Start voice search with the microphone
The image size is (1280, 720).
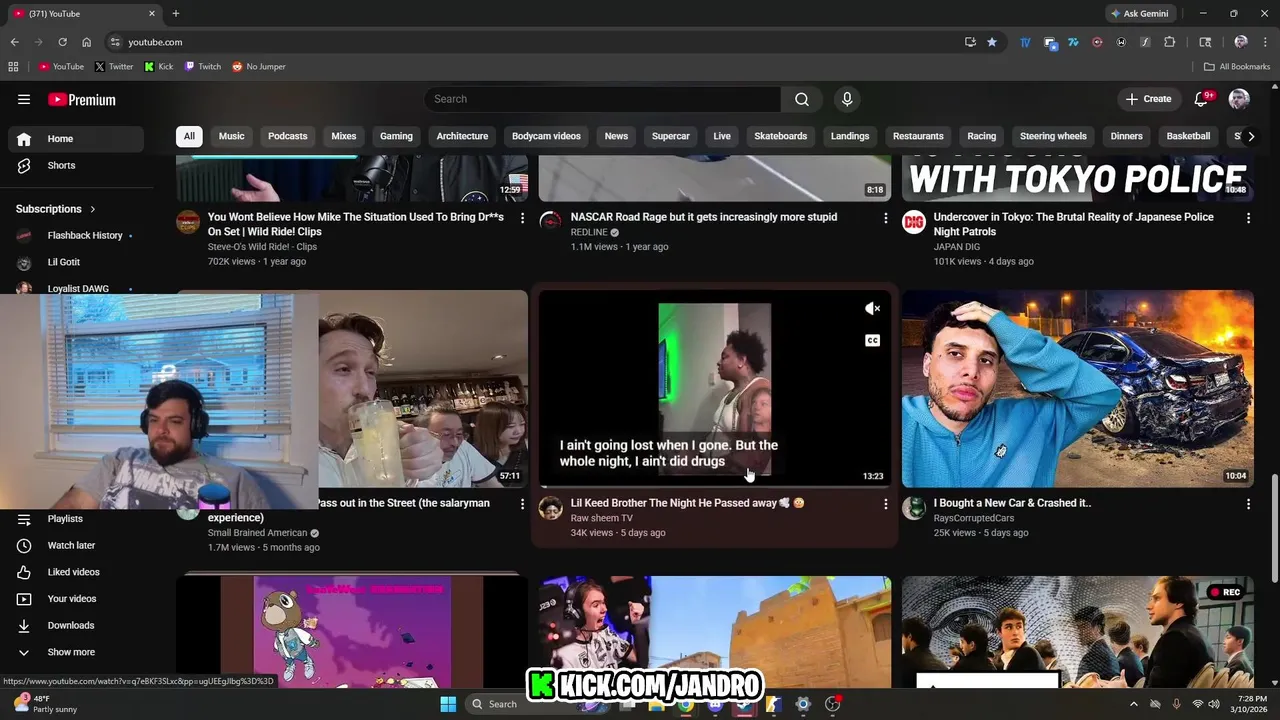847,99
